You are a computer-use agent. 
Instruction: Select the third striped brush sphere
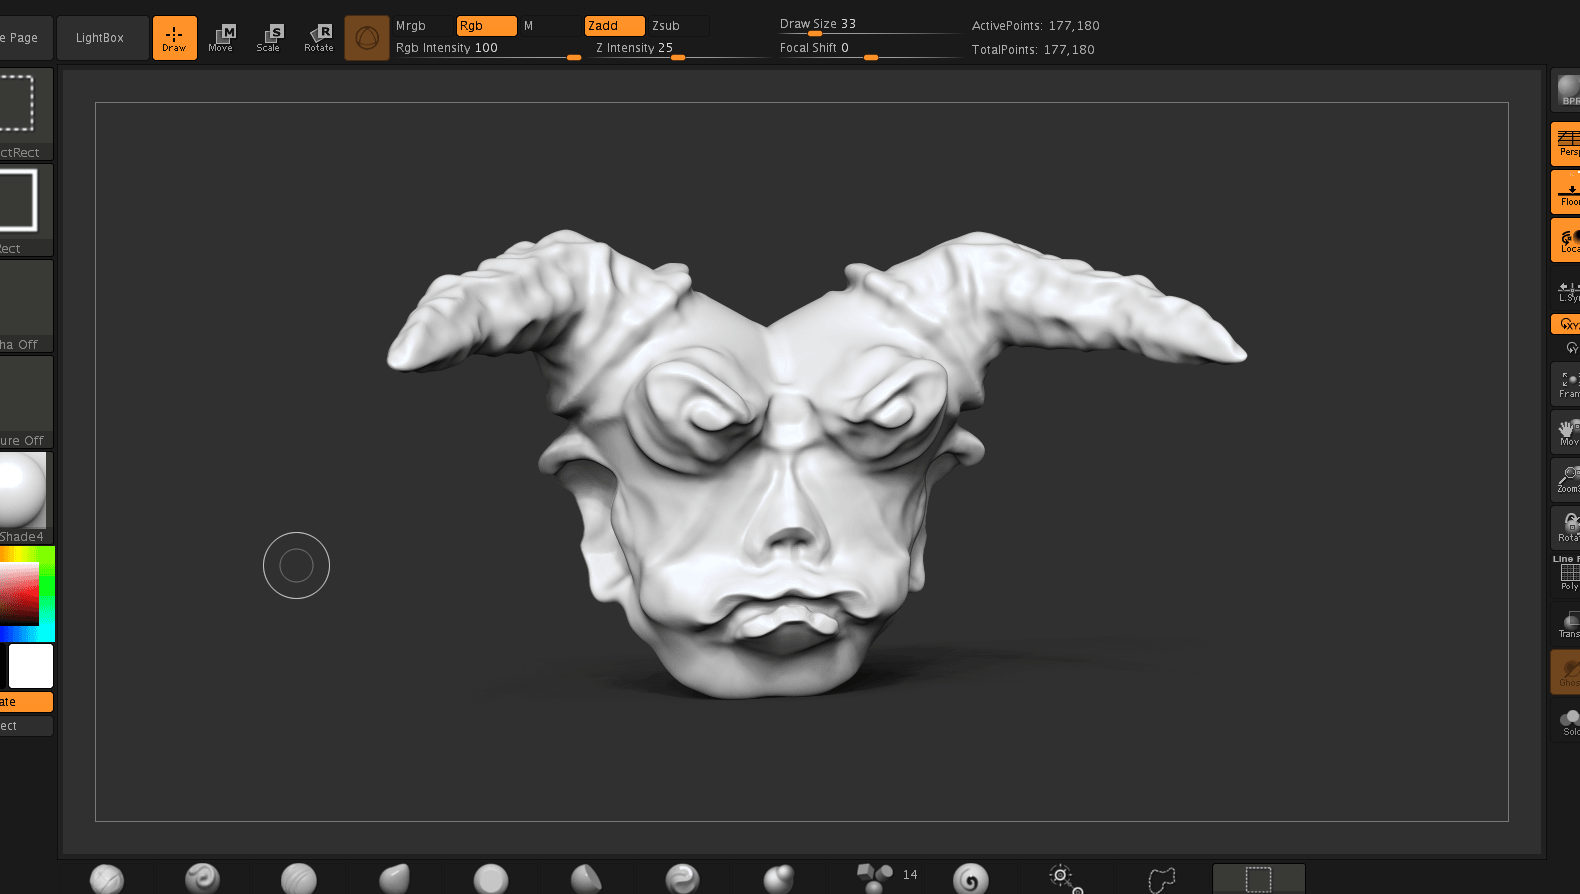coord(299,879)
